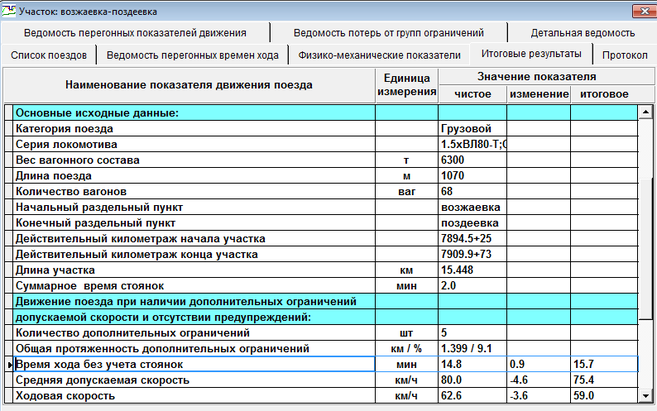Open the Протокол tab
This screenshot has height=411, width=657.
[x=624, y=55]
